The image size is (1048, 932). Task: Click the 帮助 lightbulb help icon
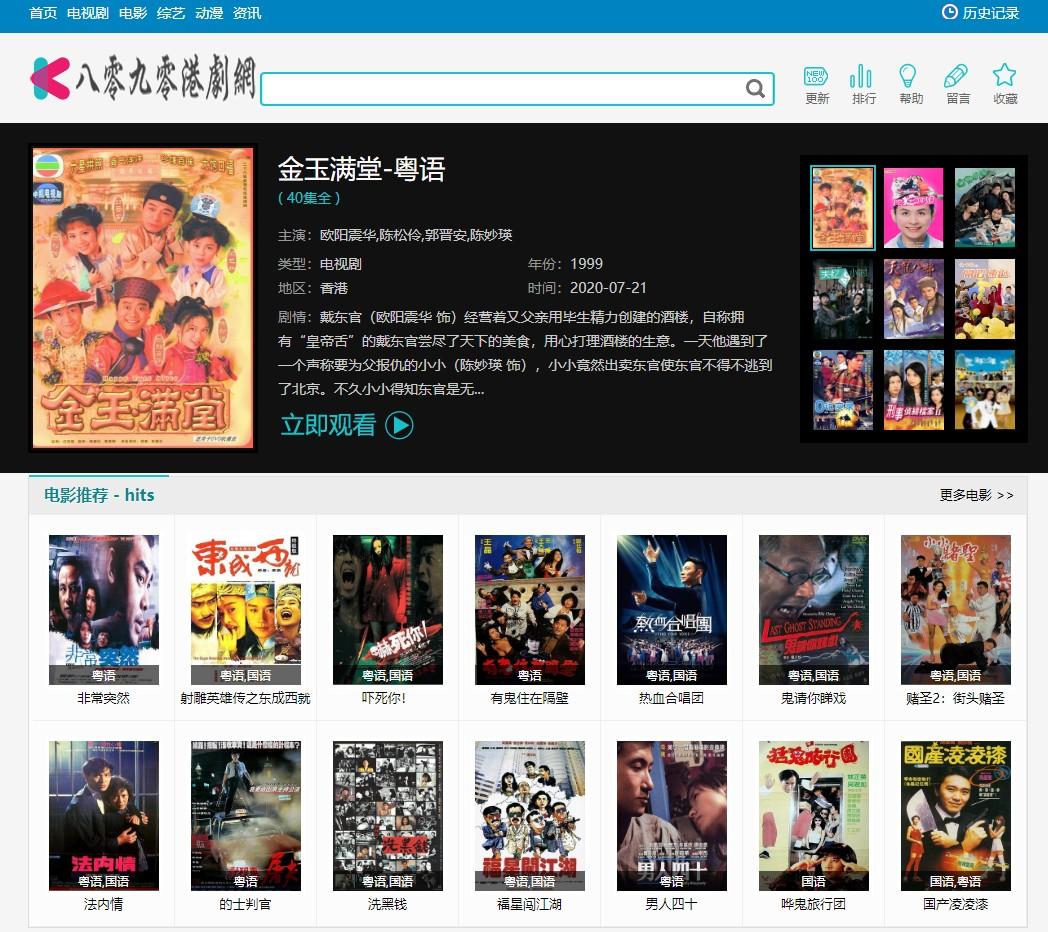tap(910, 77)
